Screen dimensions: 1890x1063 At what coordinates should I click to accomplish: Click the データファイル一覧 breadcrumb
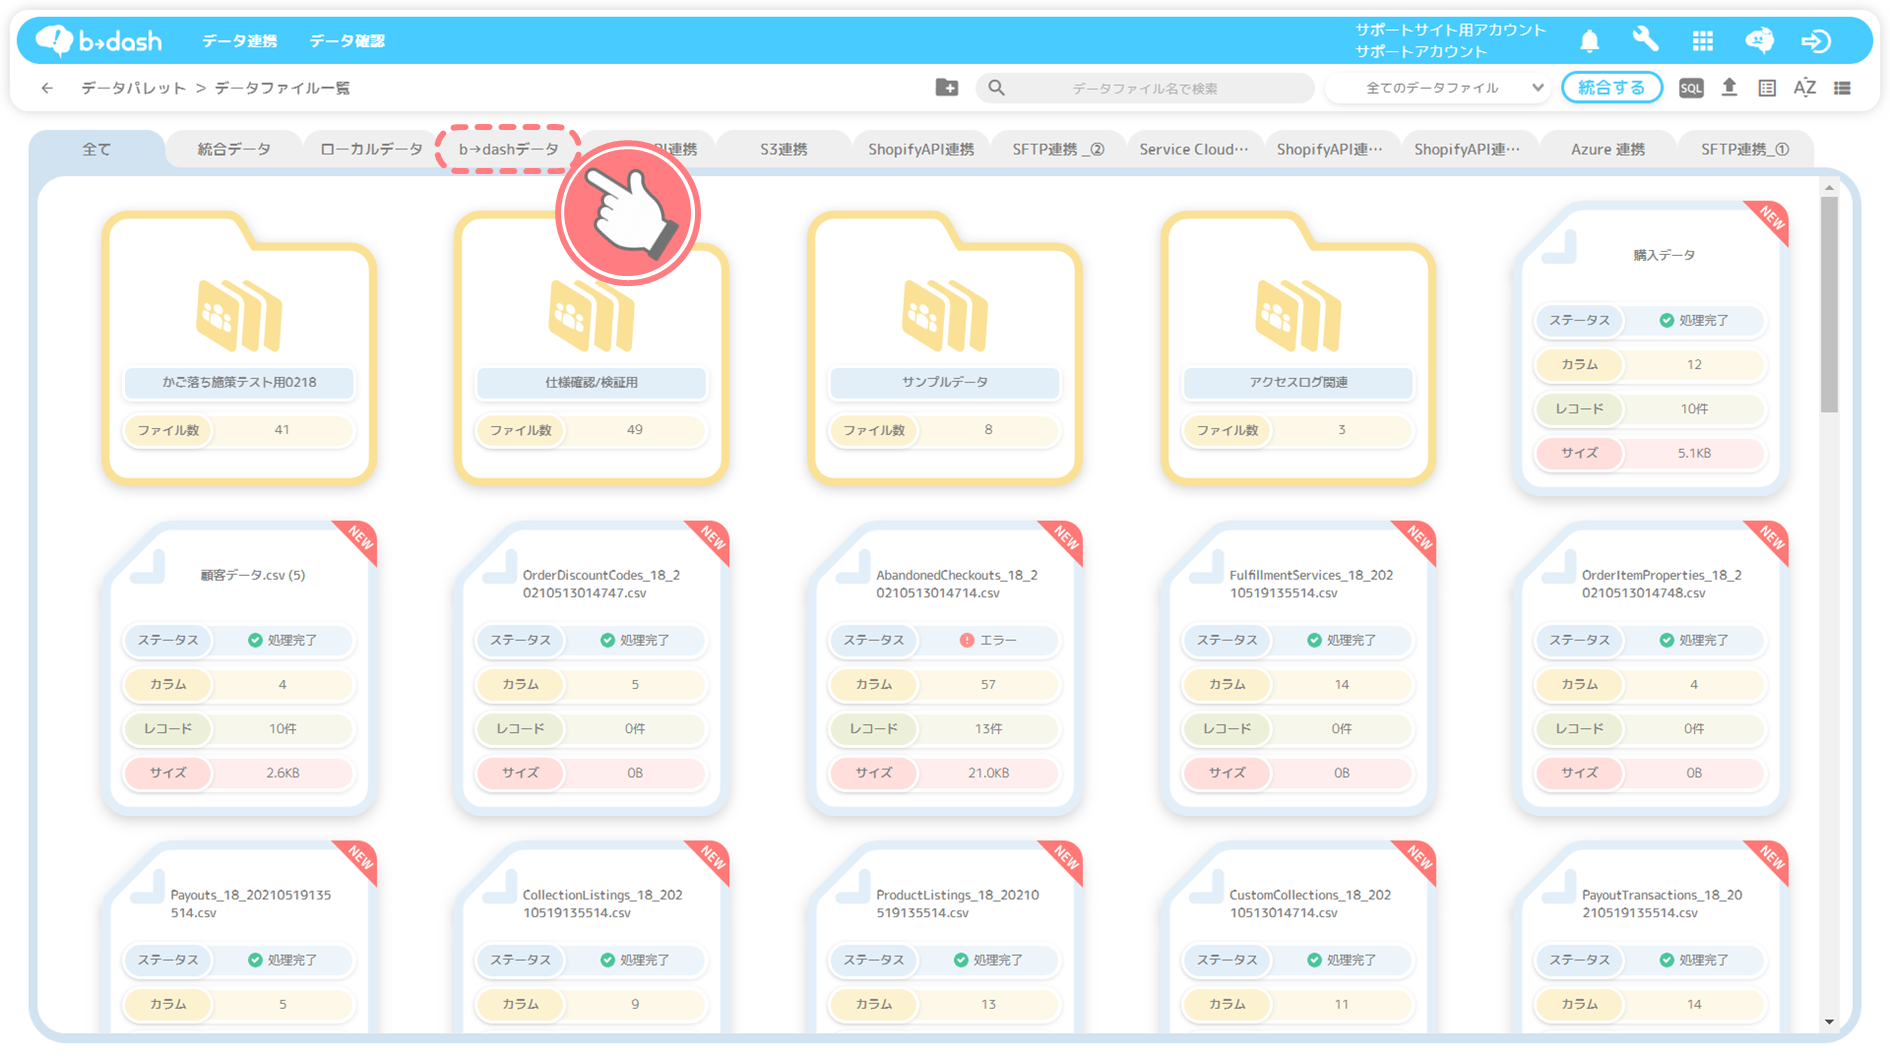282,88
